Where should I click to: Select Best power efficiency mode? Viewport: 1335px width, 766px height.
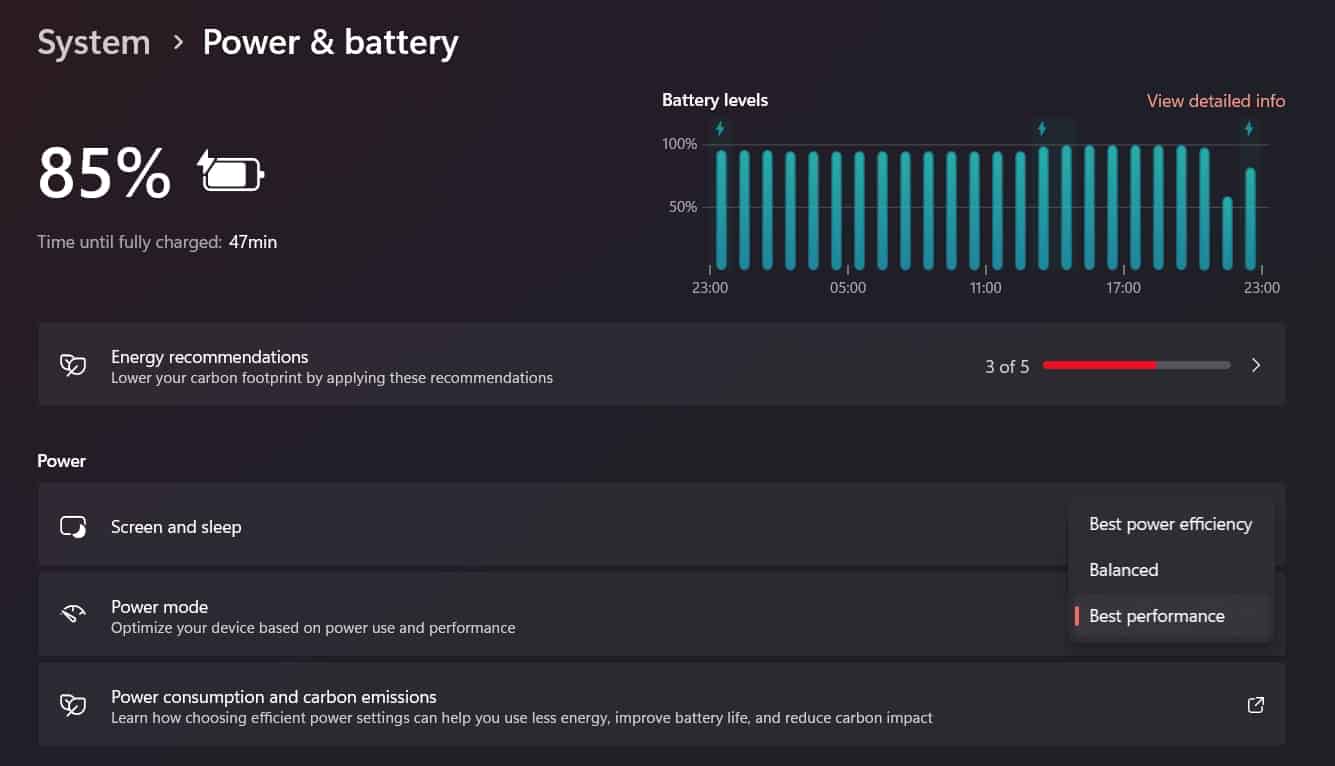1170,524
